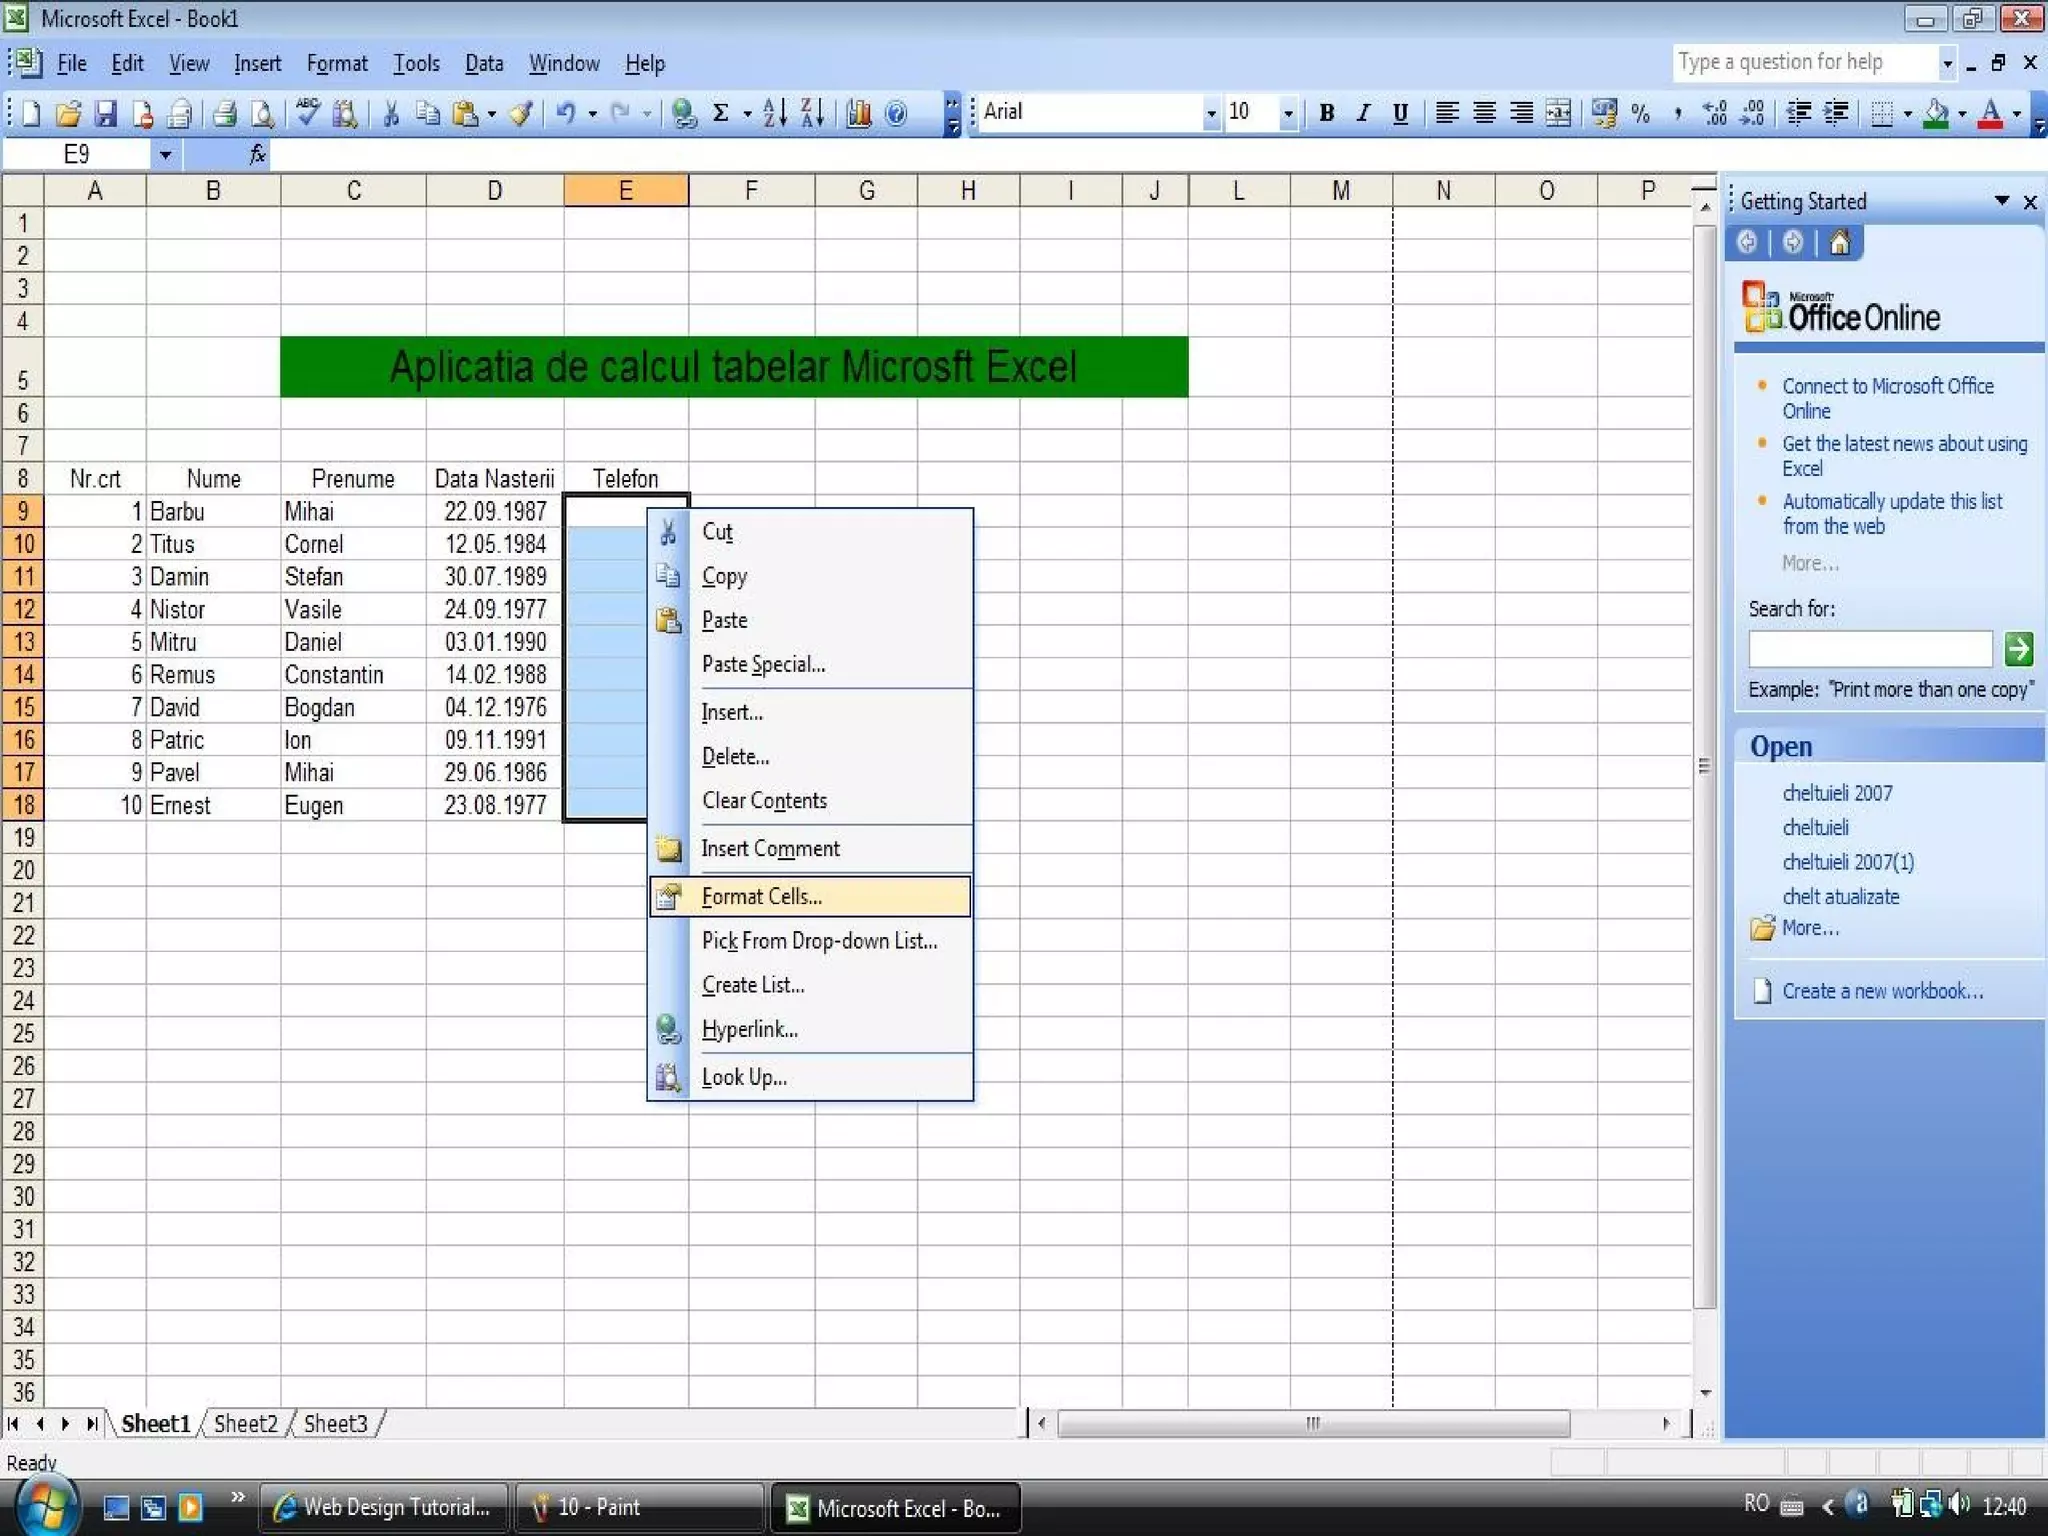Click the Type a question for help box
This screenshot has height=1536, width=2048.
click(1807, 62)
